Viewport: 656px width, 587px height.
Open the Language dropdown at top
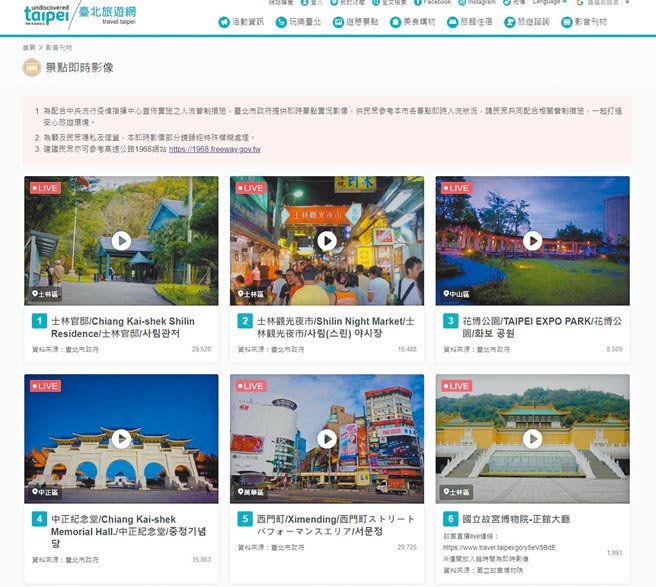pos(550,3)
